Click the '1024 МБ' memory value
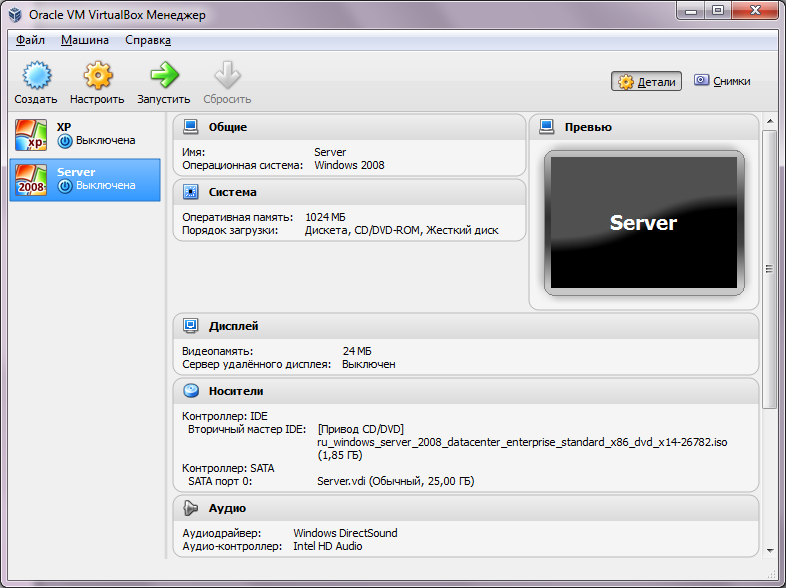The image size is (786, 588). point(325,217)
